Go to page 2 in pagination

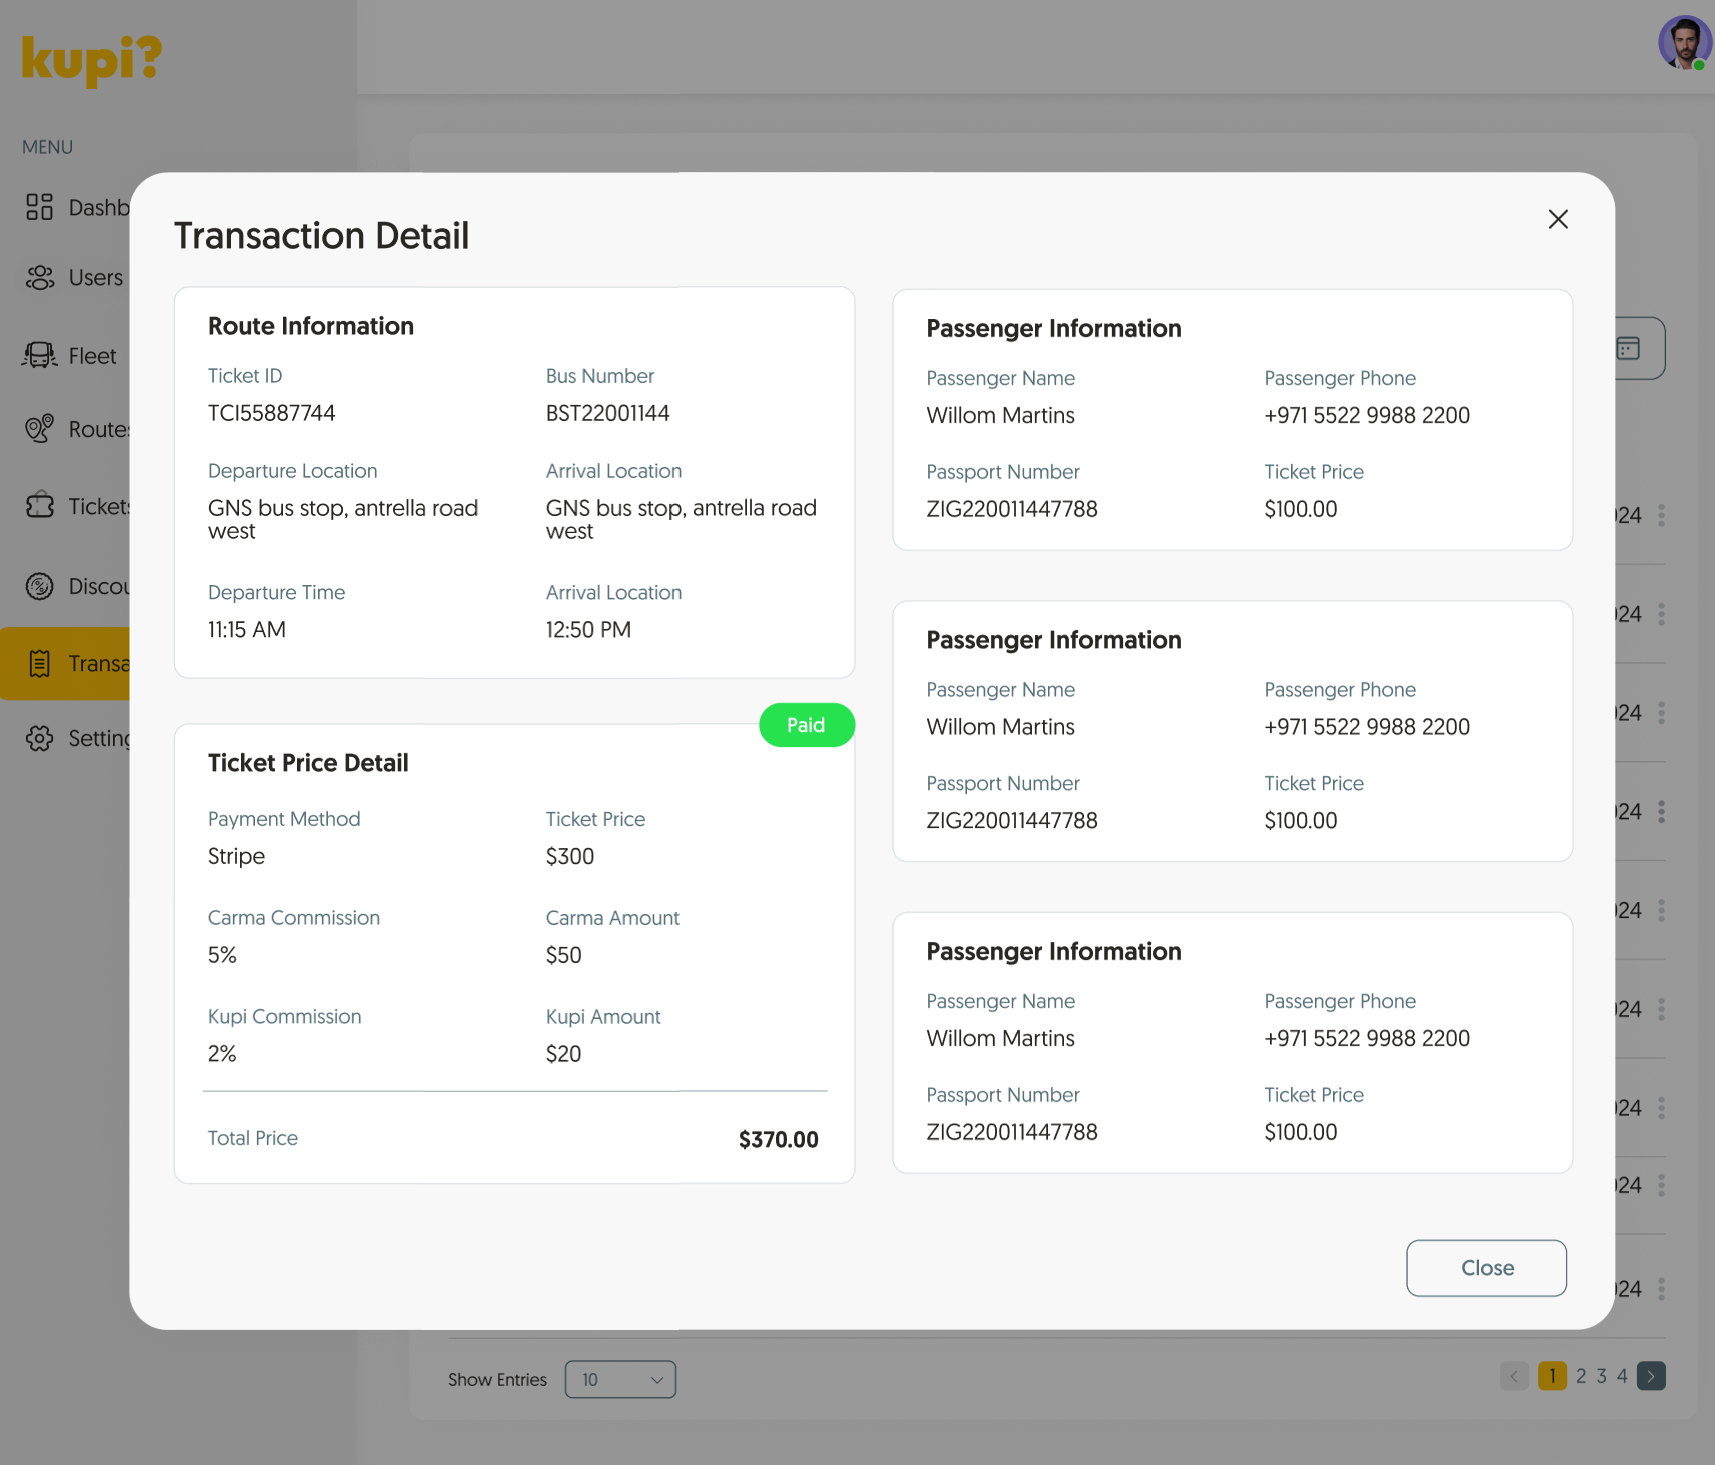1581,1376
